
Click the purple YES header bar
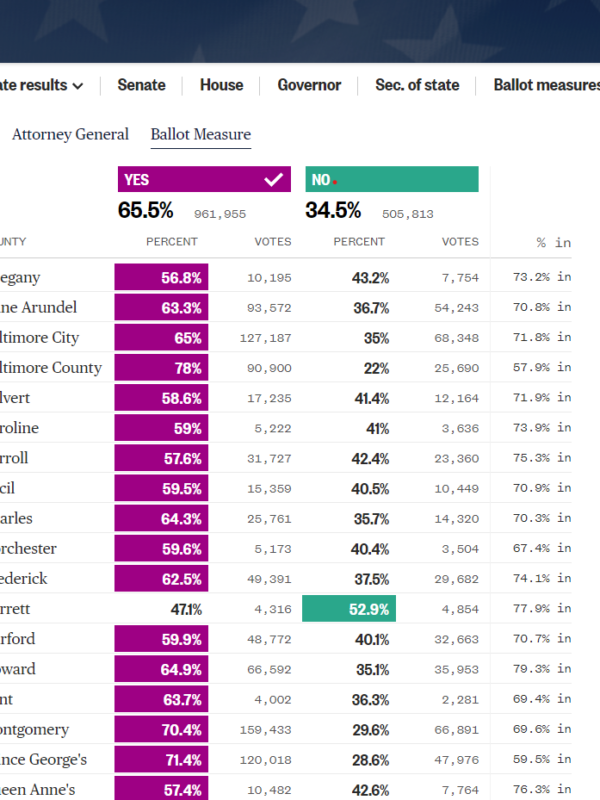coord(190,180)
